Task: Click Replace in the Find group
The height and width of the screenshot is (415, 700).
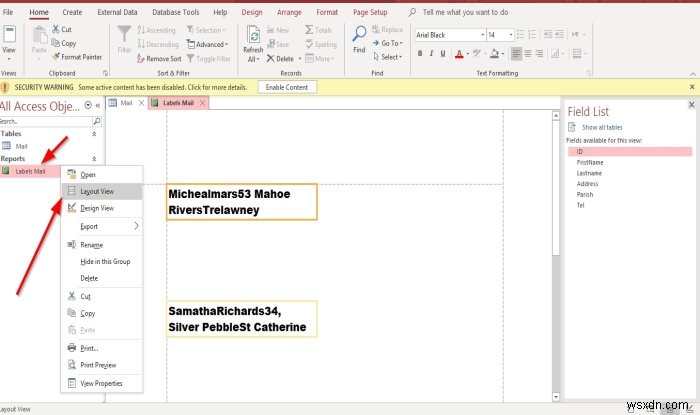Action: (x=387, y=29)
